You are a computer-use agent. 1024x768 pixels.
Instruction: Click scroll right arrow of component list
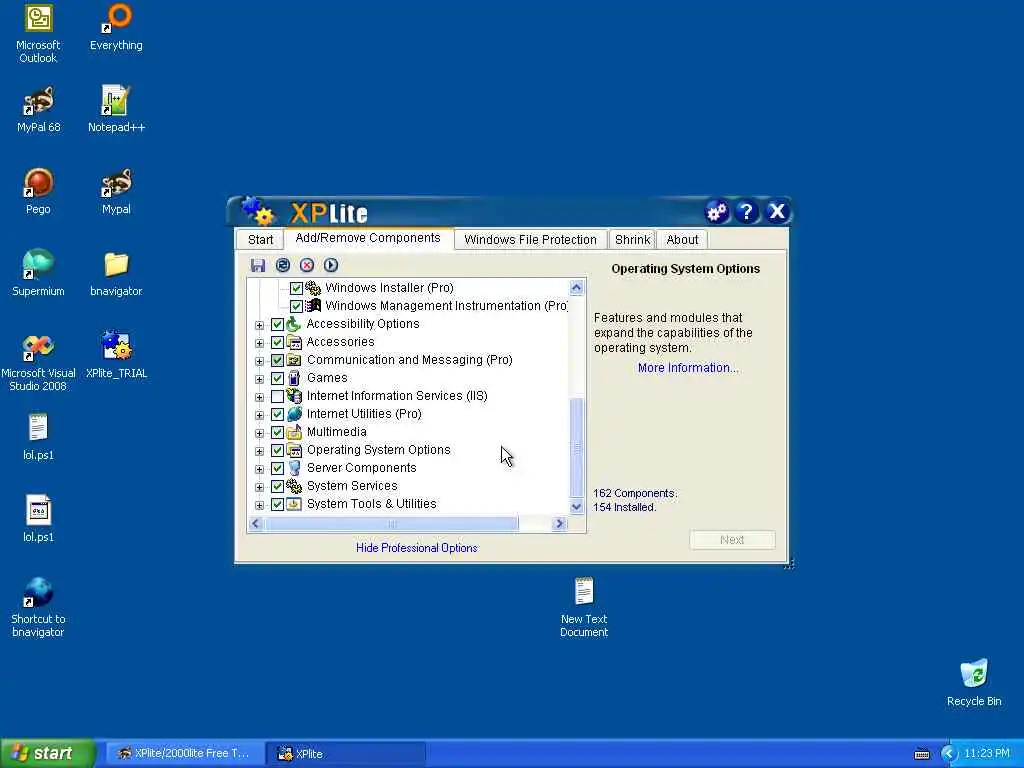pos(559,524)
